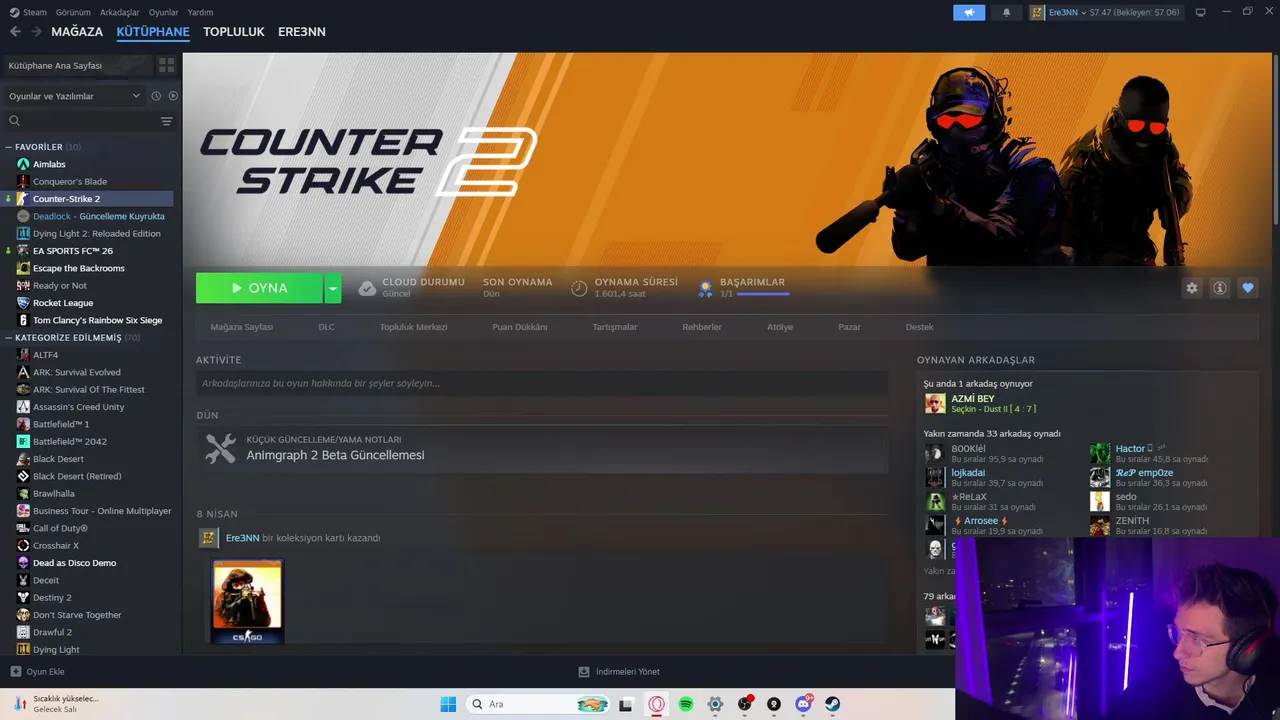Open Mağaza Sayfası link
This screenshot has height=720, width=1280.
tap(242, 327)
